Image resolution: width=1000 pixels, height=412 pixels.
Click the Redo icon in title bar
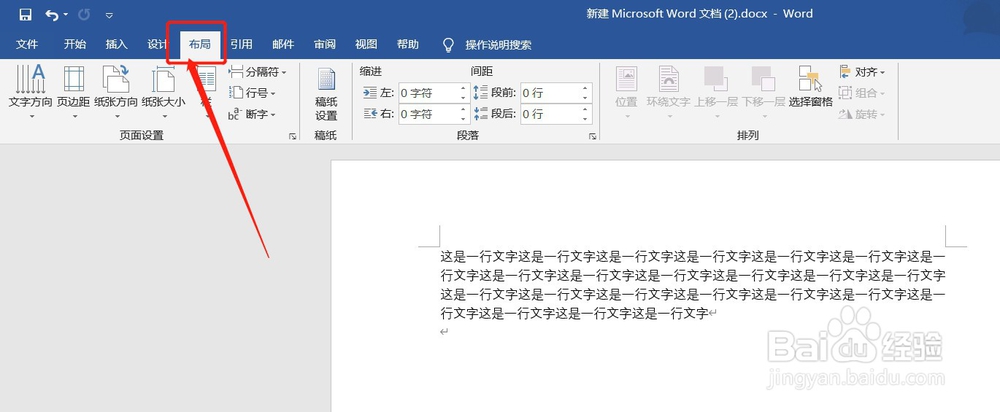[x=84, y=14]
